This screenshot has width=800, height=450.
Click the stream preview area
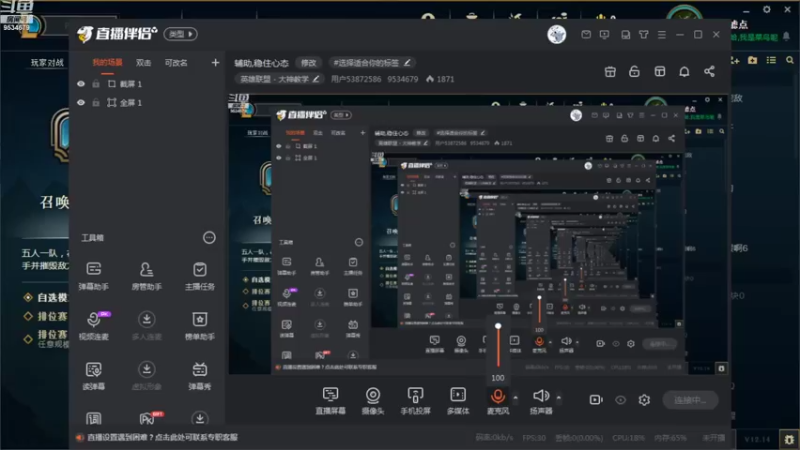pos(479,234)
